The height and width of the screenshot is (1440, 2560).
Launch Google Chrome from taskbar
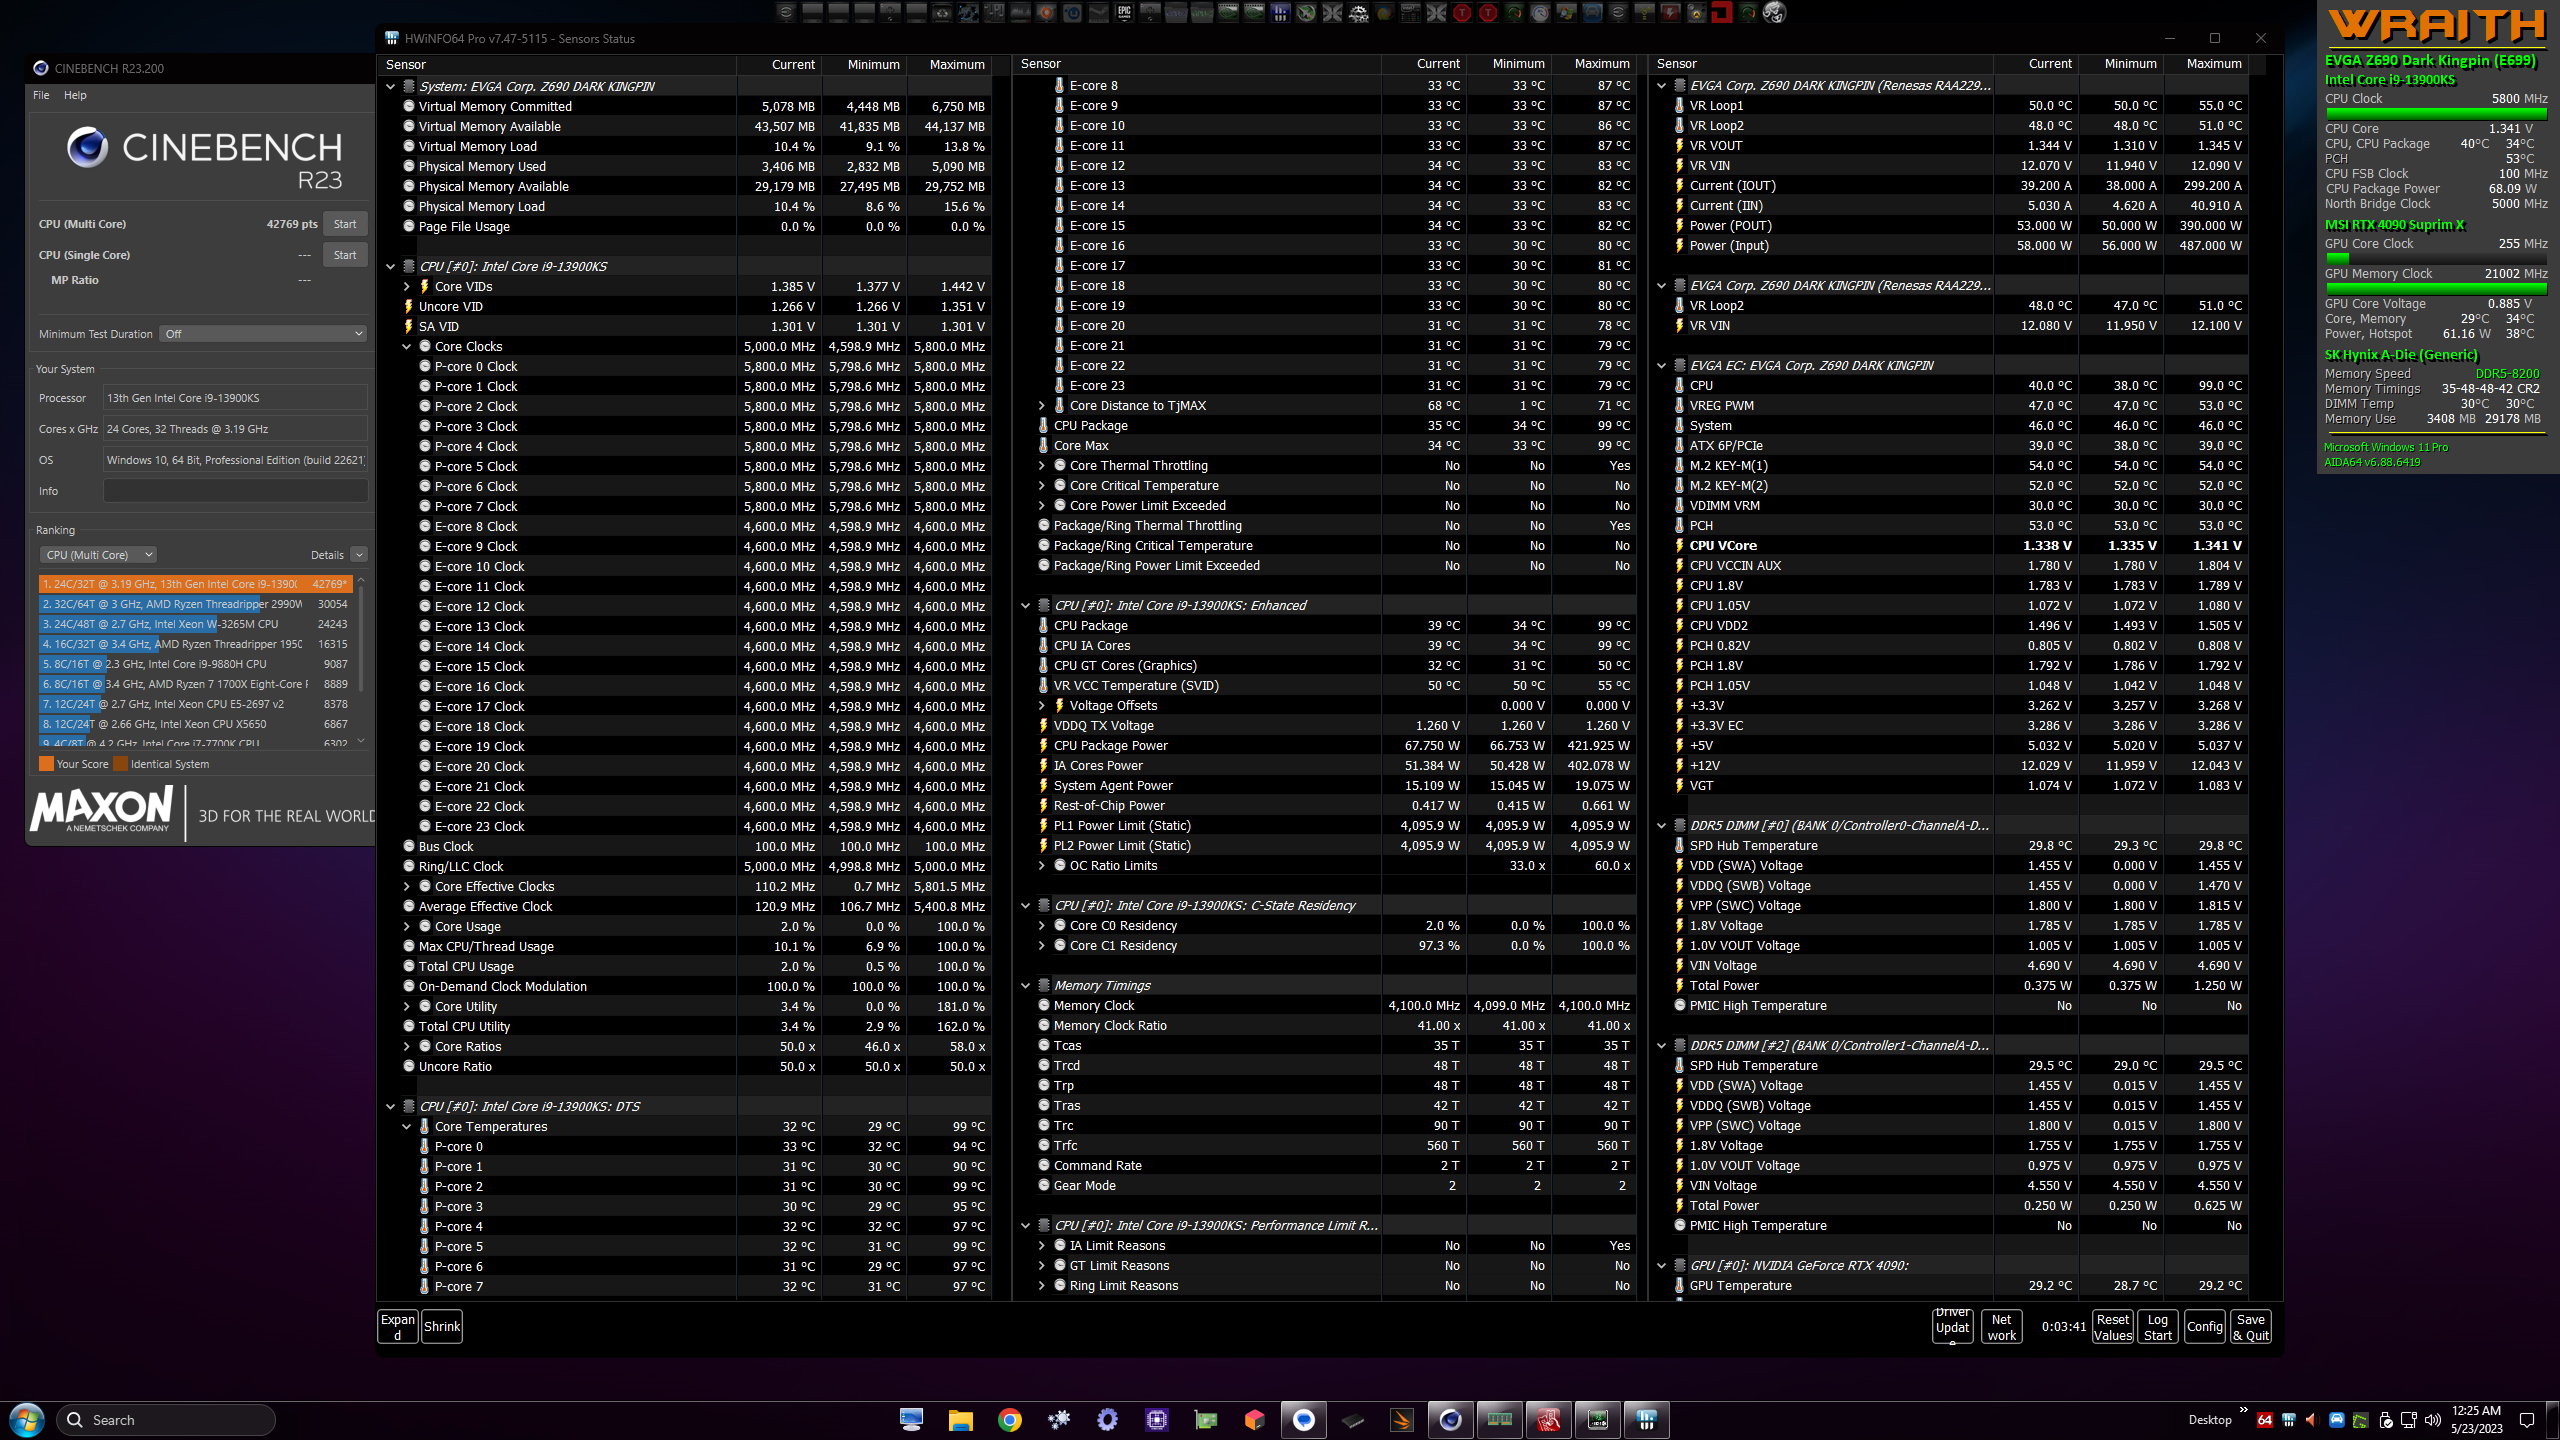coord(1010,1420)
